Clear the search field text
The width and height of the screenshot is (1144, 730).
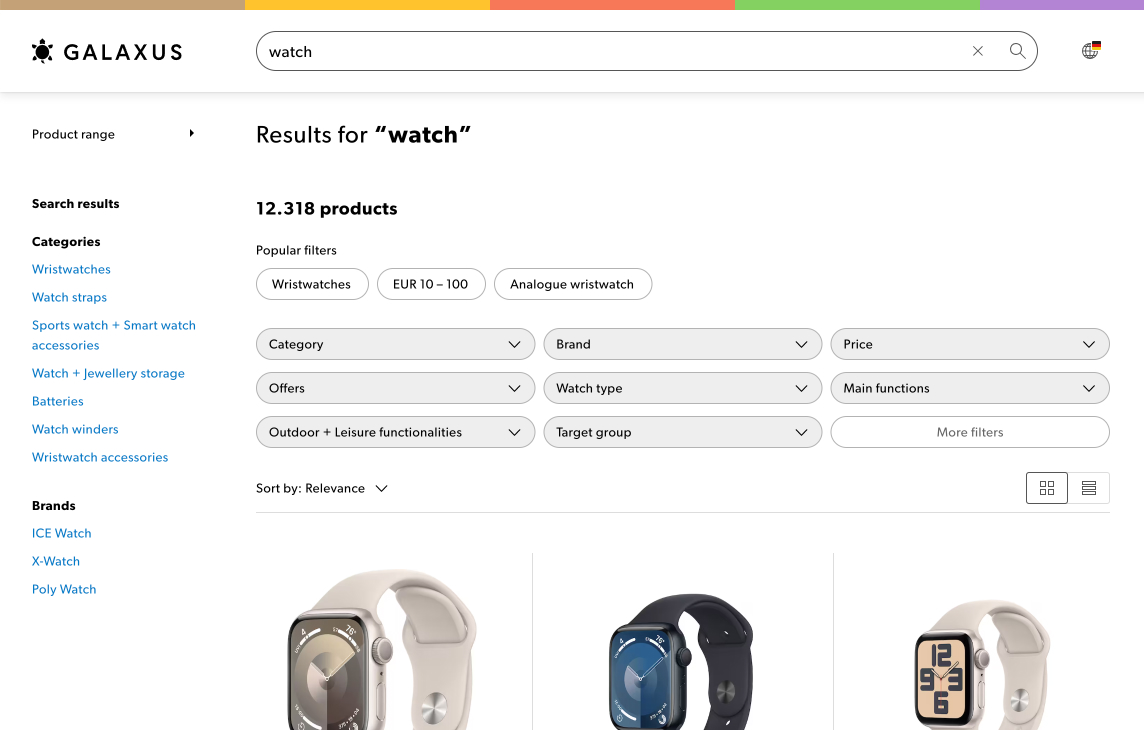[x=978, y=51]
